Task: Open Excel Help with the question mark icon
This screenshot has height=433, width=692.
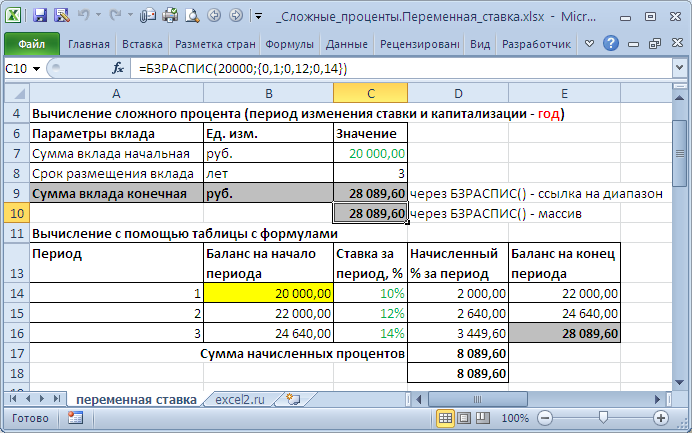Action: point(611,43)
